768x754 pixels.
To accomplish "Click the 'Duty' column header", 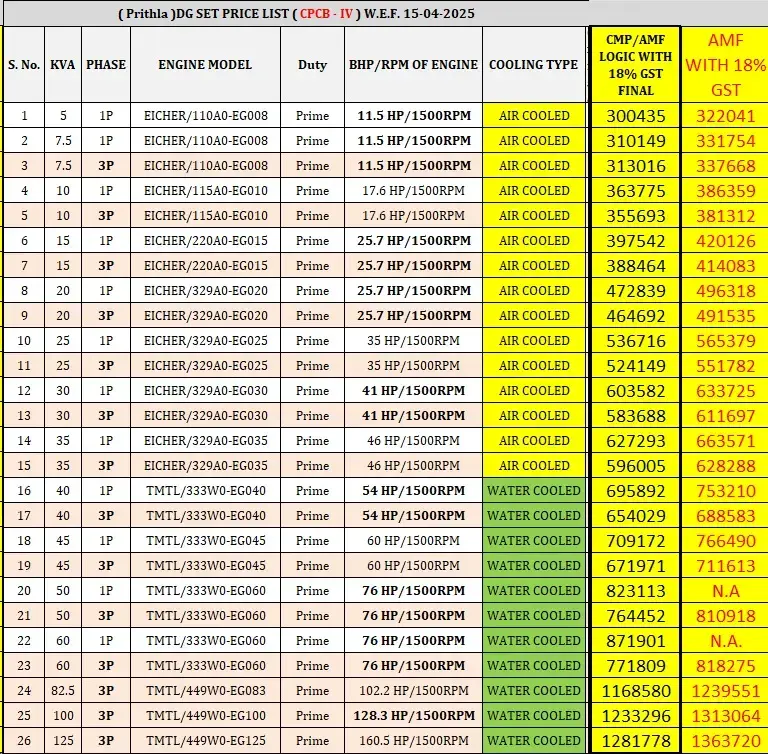I will [312, 65].
